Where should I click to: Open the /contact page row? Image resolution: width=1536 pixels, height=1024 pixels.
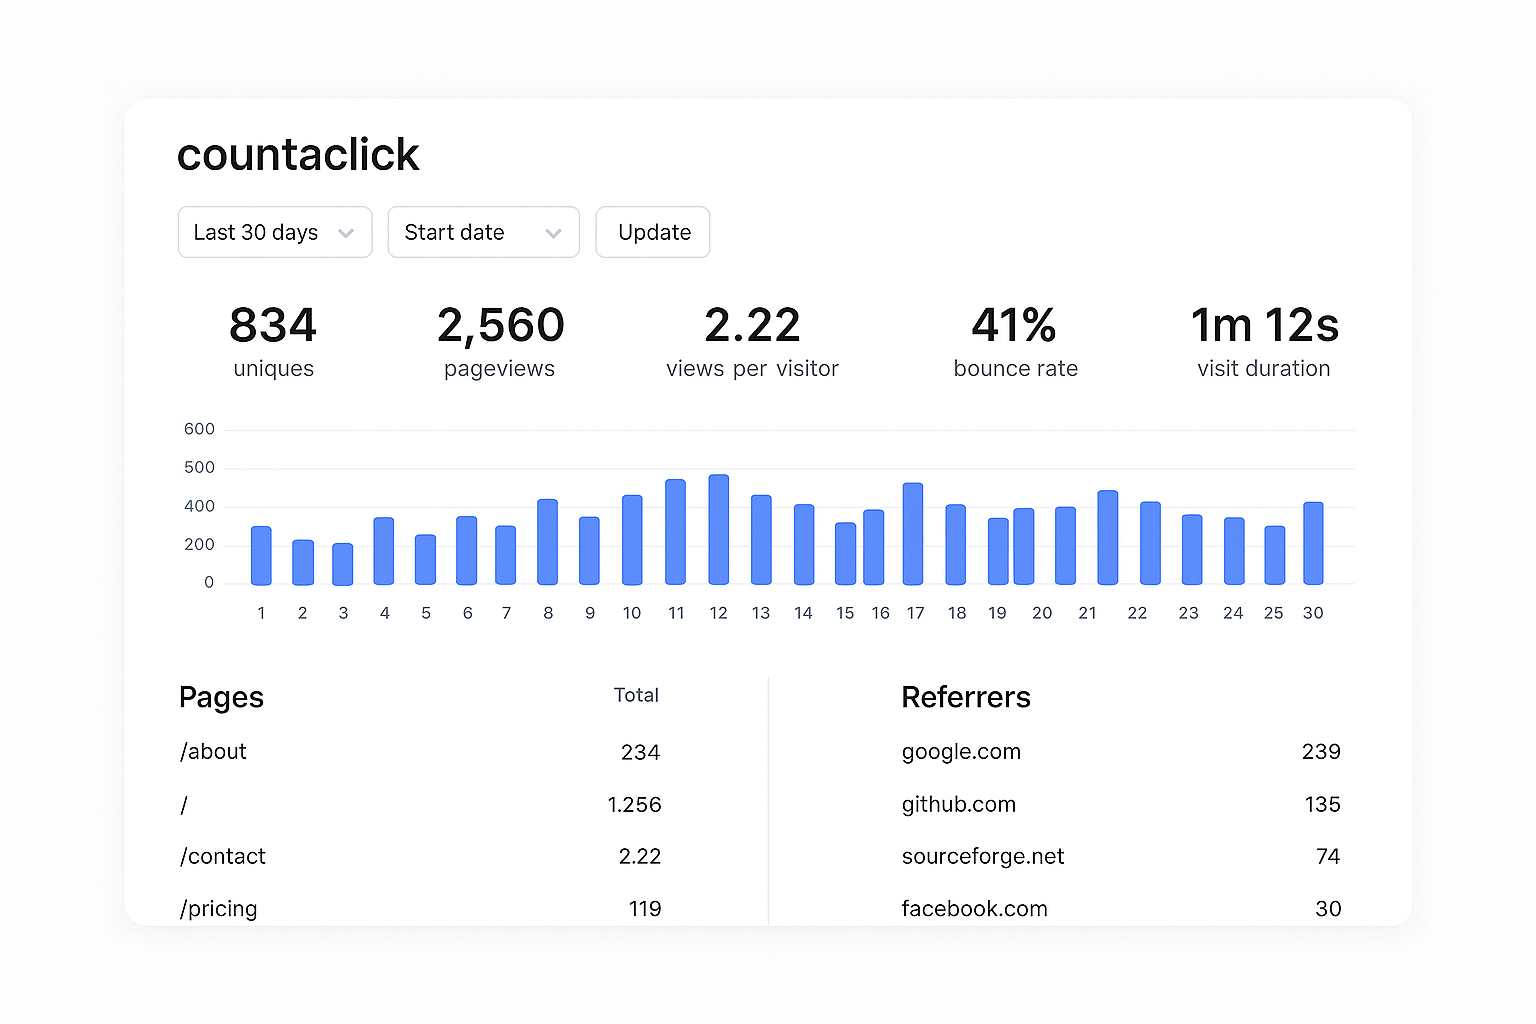click(223, 857)
